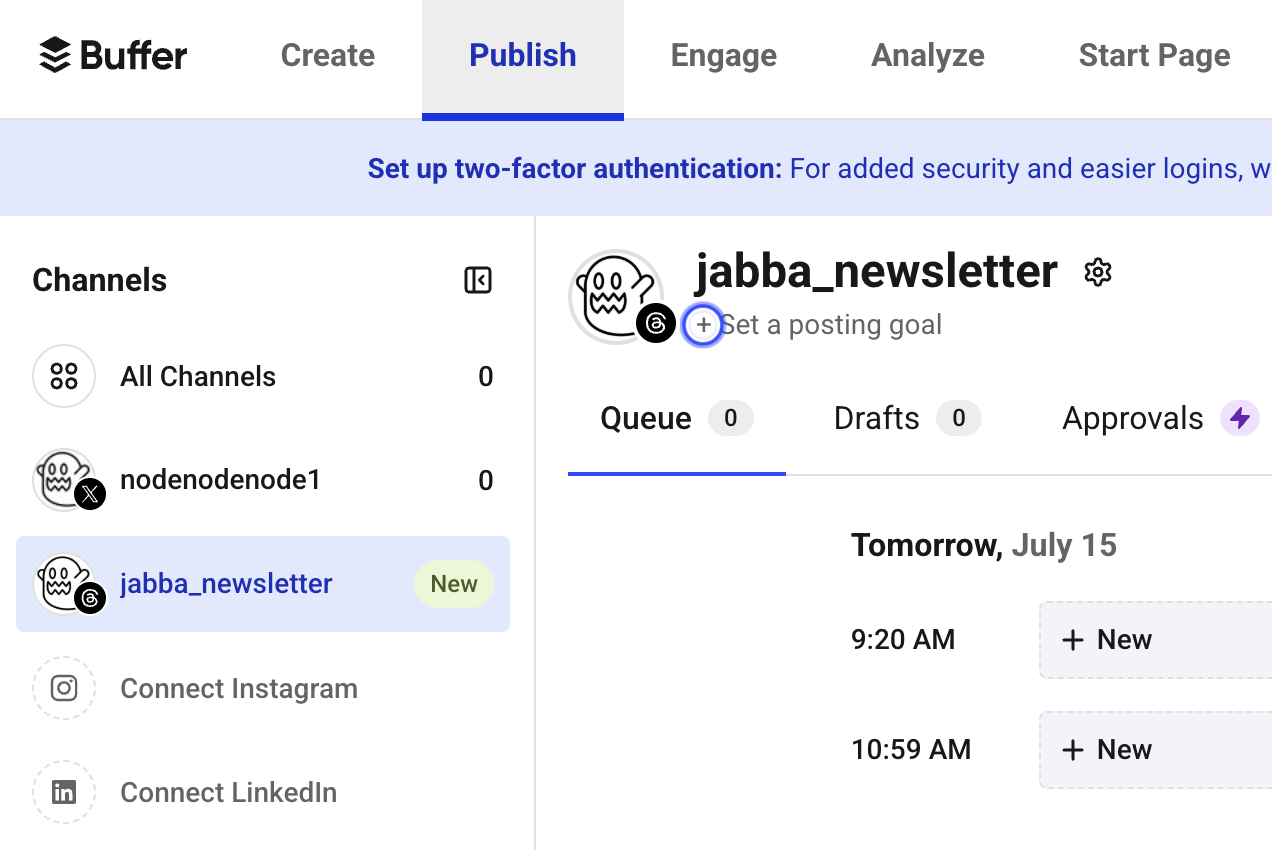Click the 10:59 AM time label
Image resolution: width=1272 pixels, height=850 pixels.
[911, 750]
